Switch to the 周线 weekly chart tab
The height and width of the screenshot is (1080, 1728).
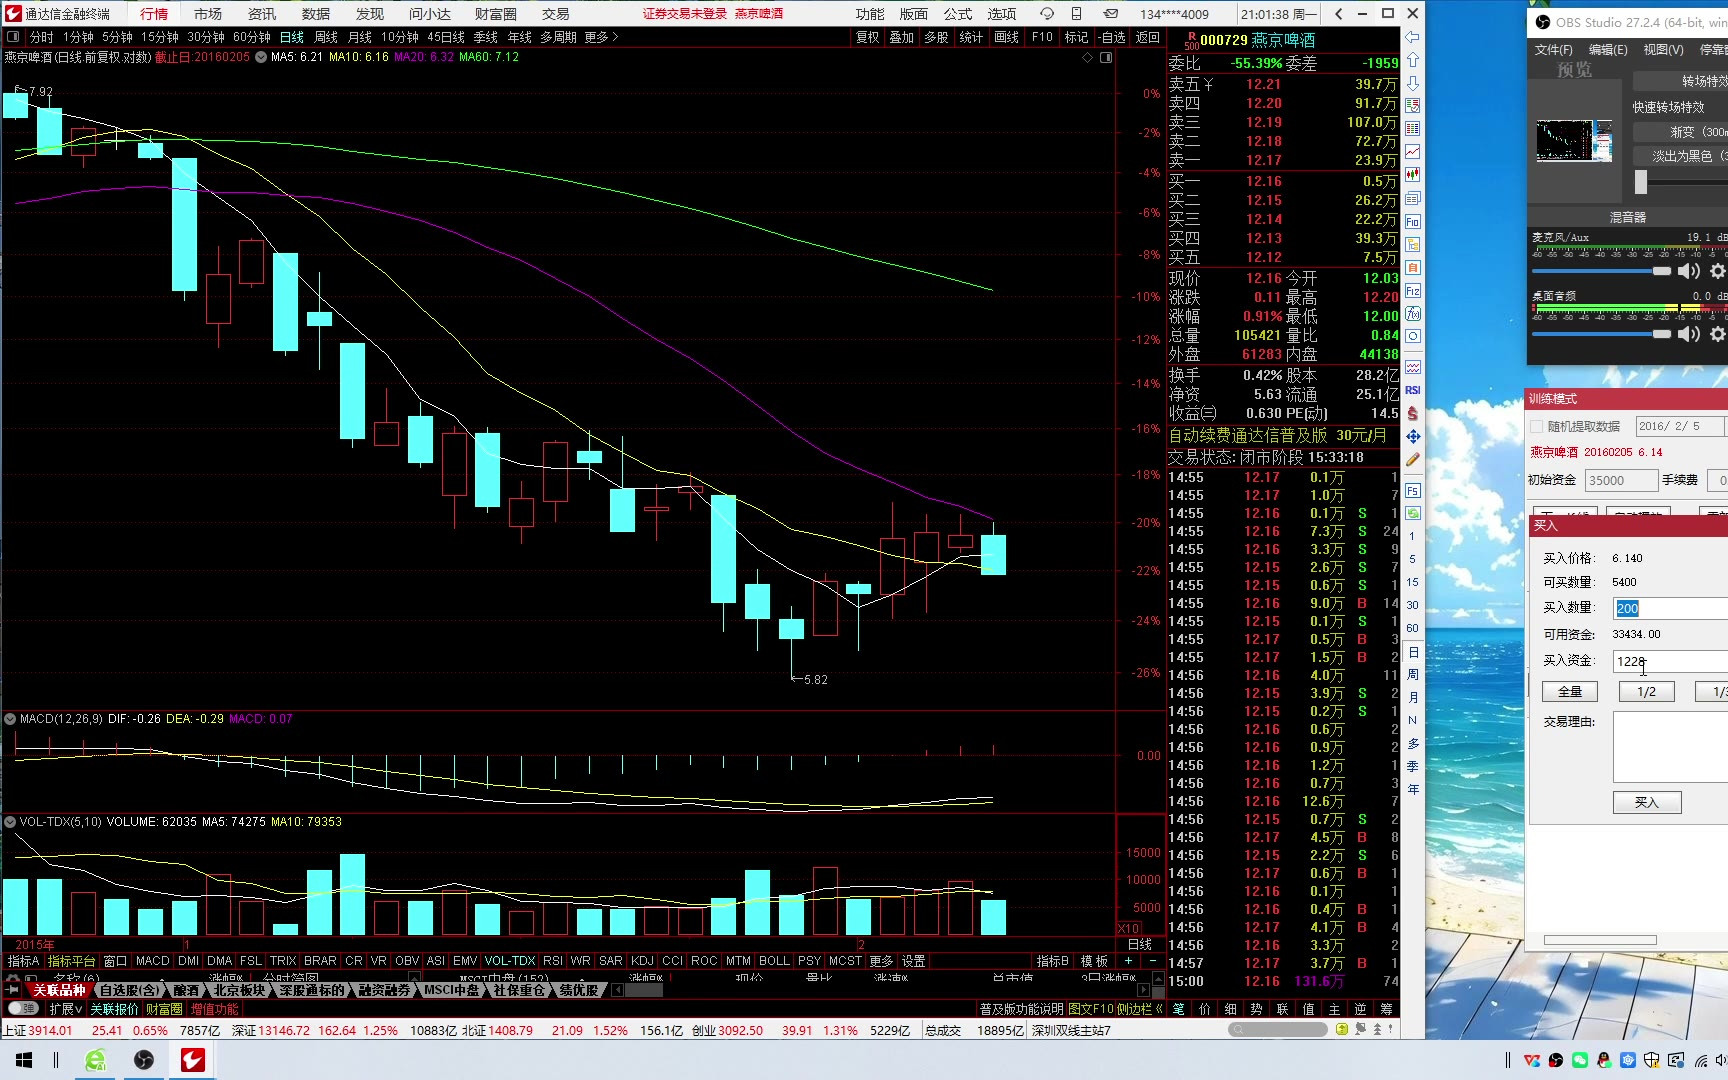[x=326, y=37]
